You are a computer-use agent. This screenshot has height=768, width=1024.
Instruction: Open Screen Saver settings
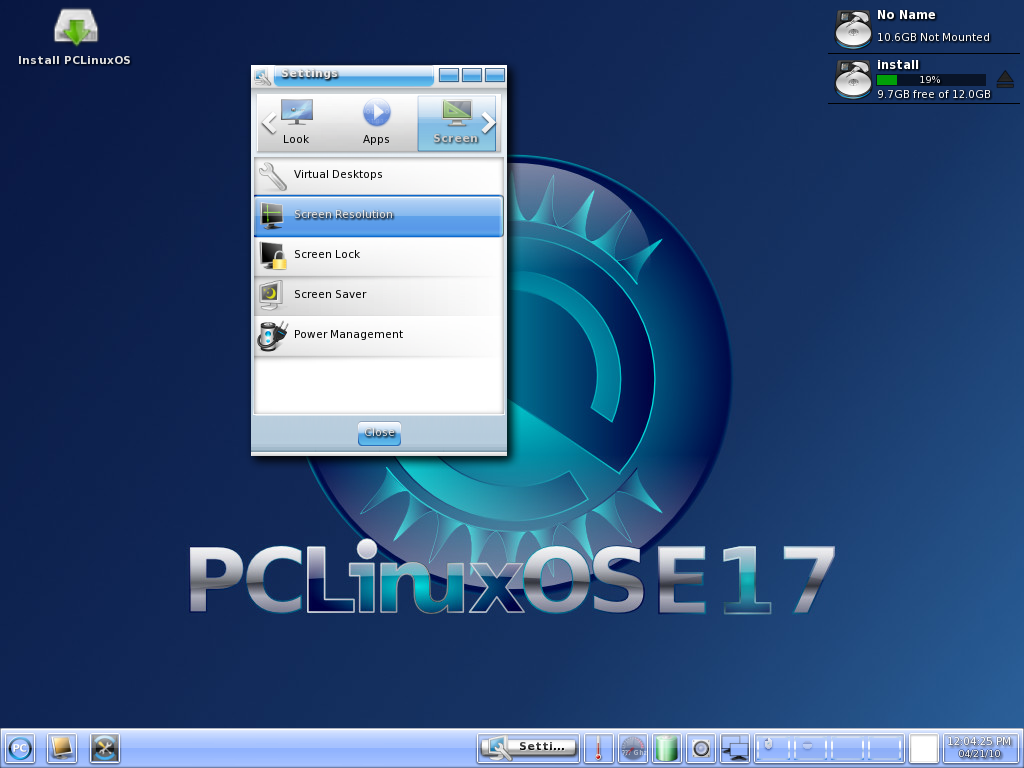(378, 294)
